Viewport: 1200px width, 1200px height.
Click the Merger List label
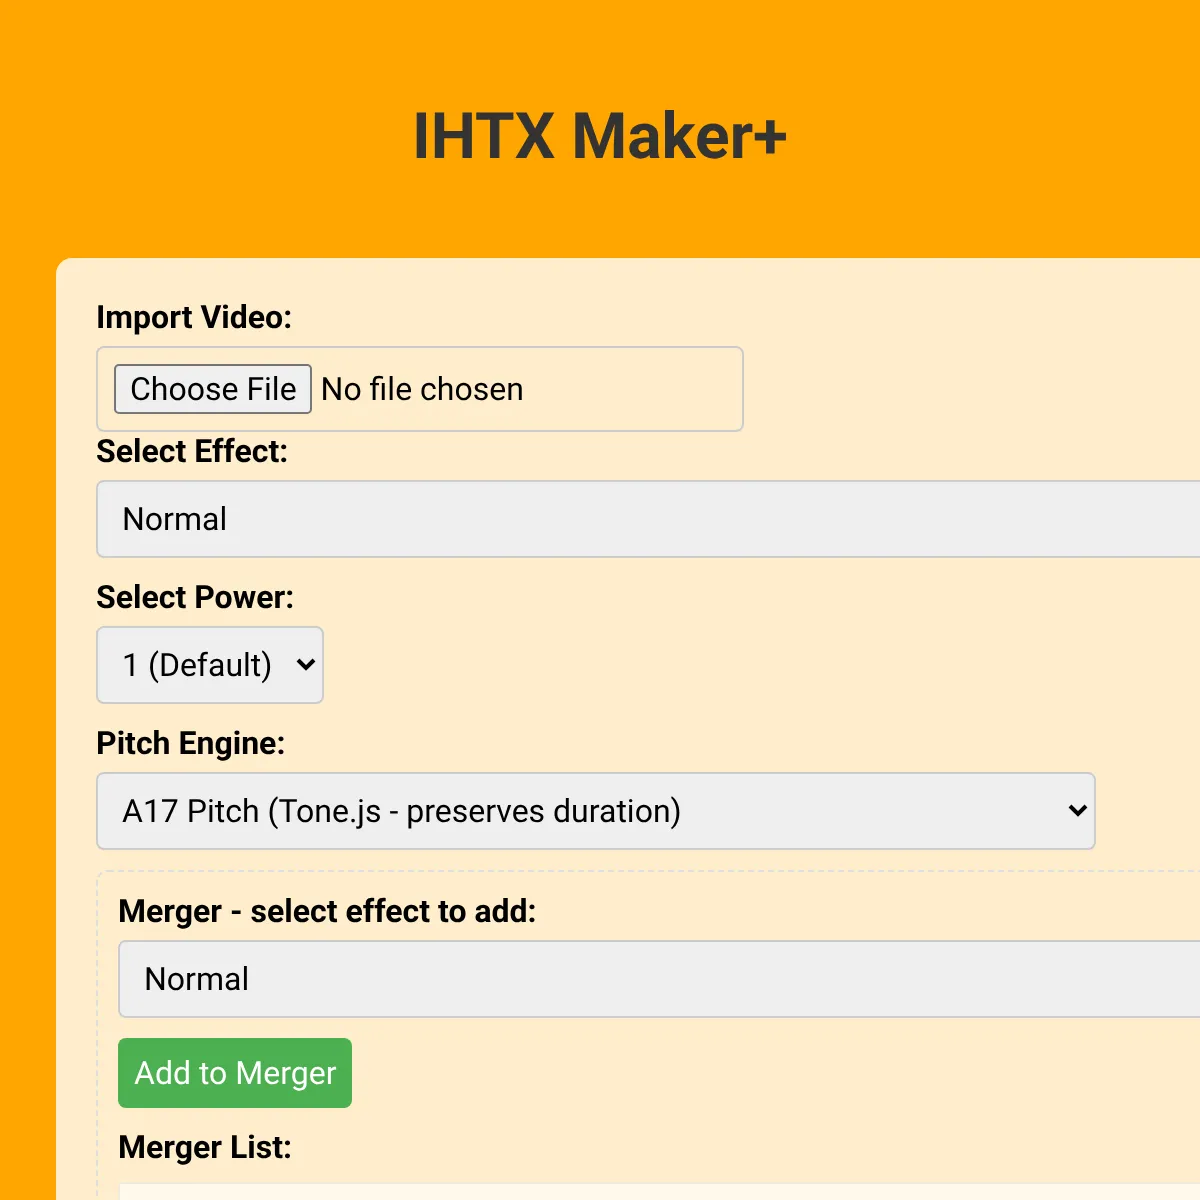tap(205, 1147)
